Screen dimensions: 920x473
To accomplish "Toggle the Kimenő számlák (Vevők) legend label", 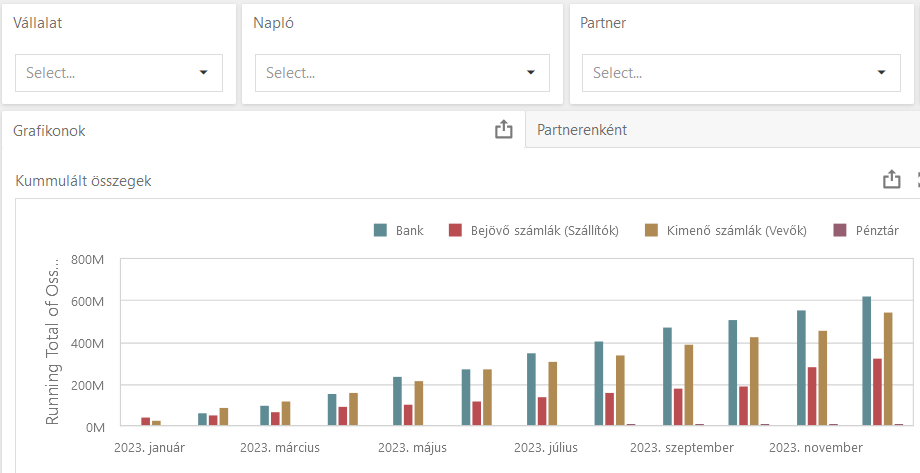I will pos(736,231).
